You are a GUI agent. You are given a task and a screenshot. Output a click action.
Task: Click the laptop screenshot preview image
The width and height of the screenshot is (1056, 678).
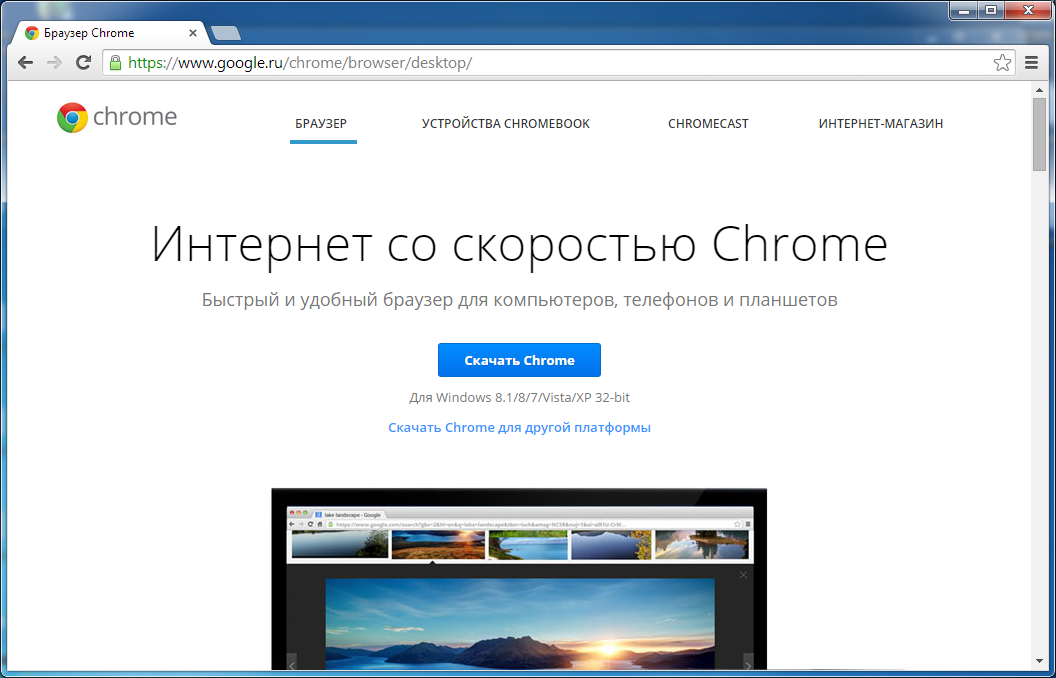pos(519,579)
